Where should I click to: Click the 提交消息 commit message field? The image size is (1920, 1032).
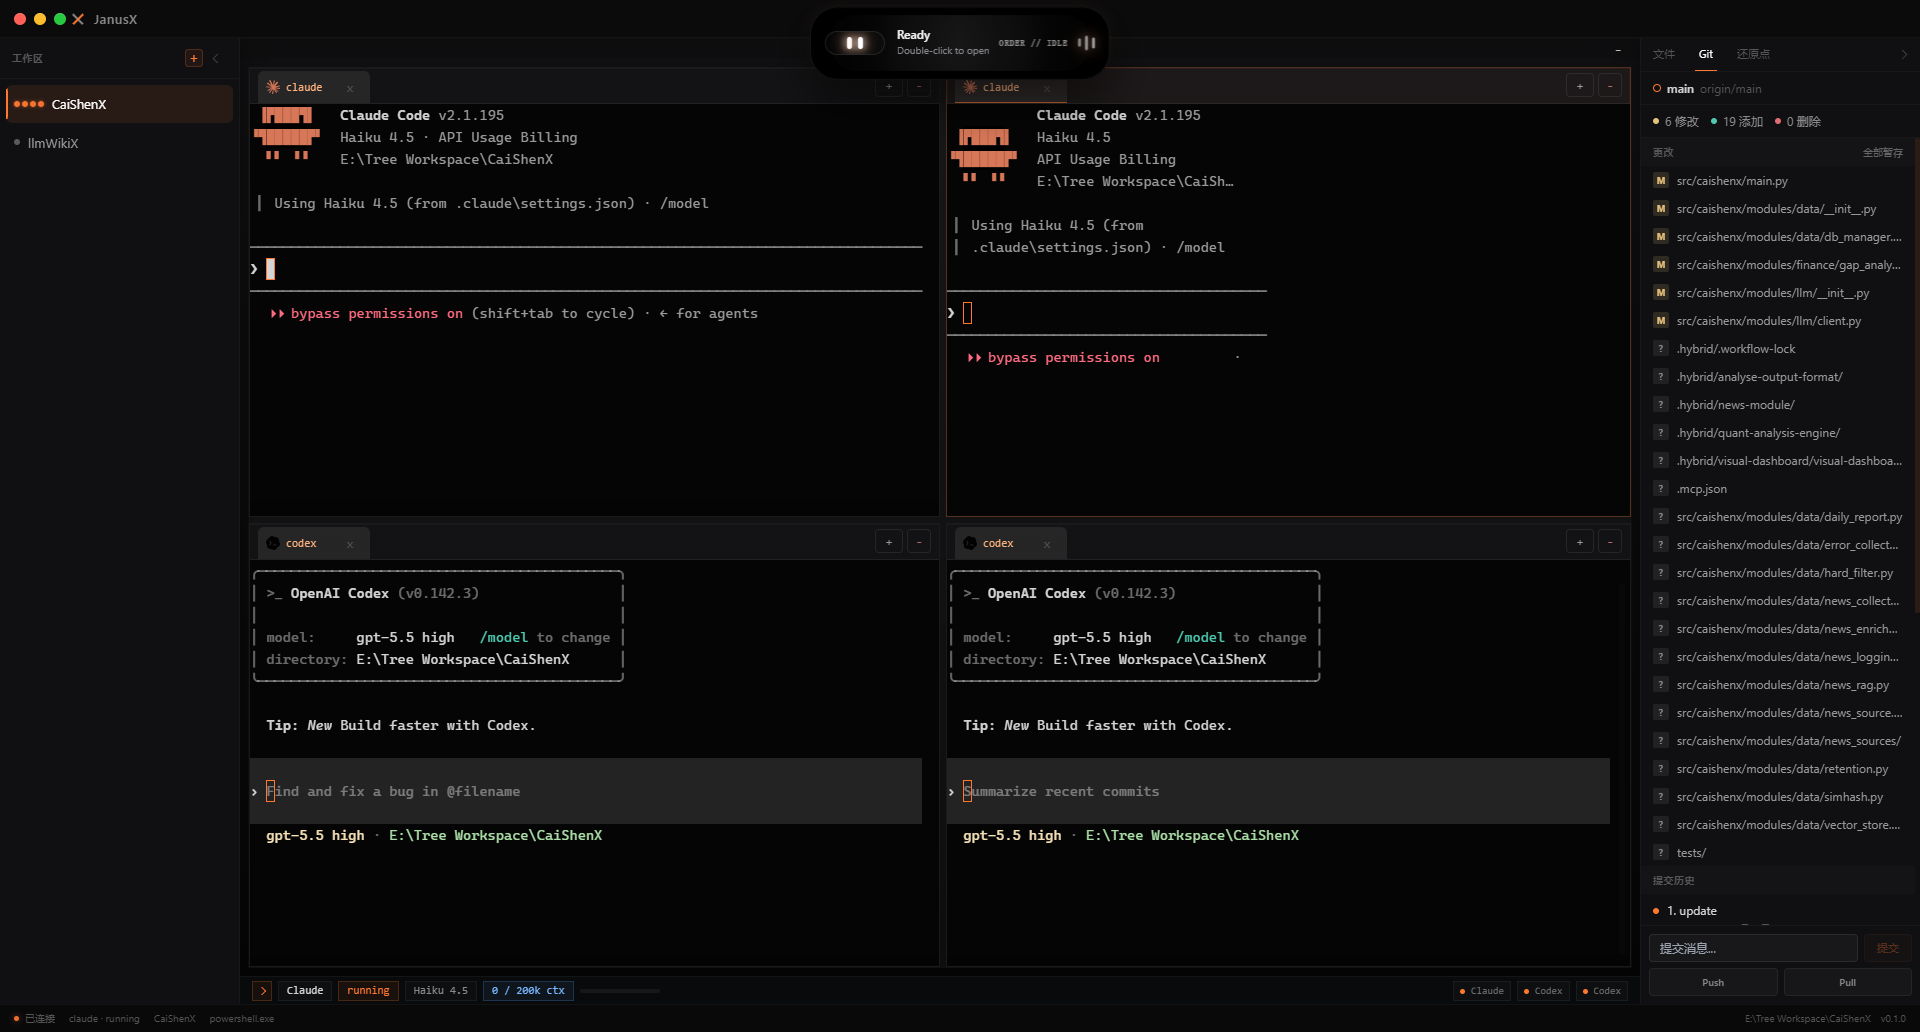tap(1753, 948)
